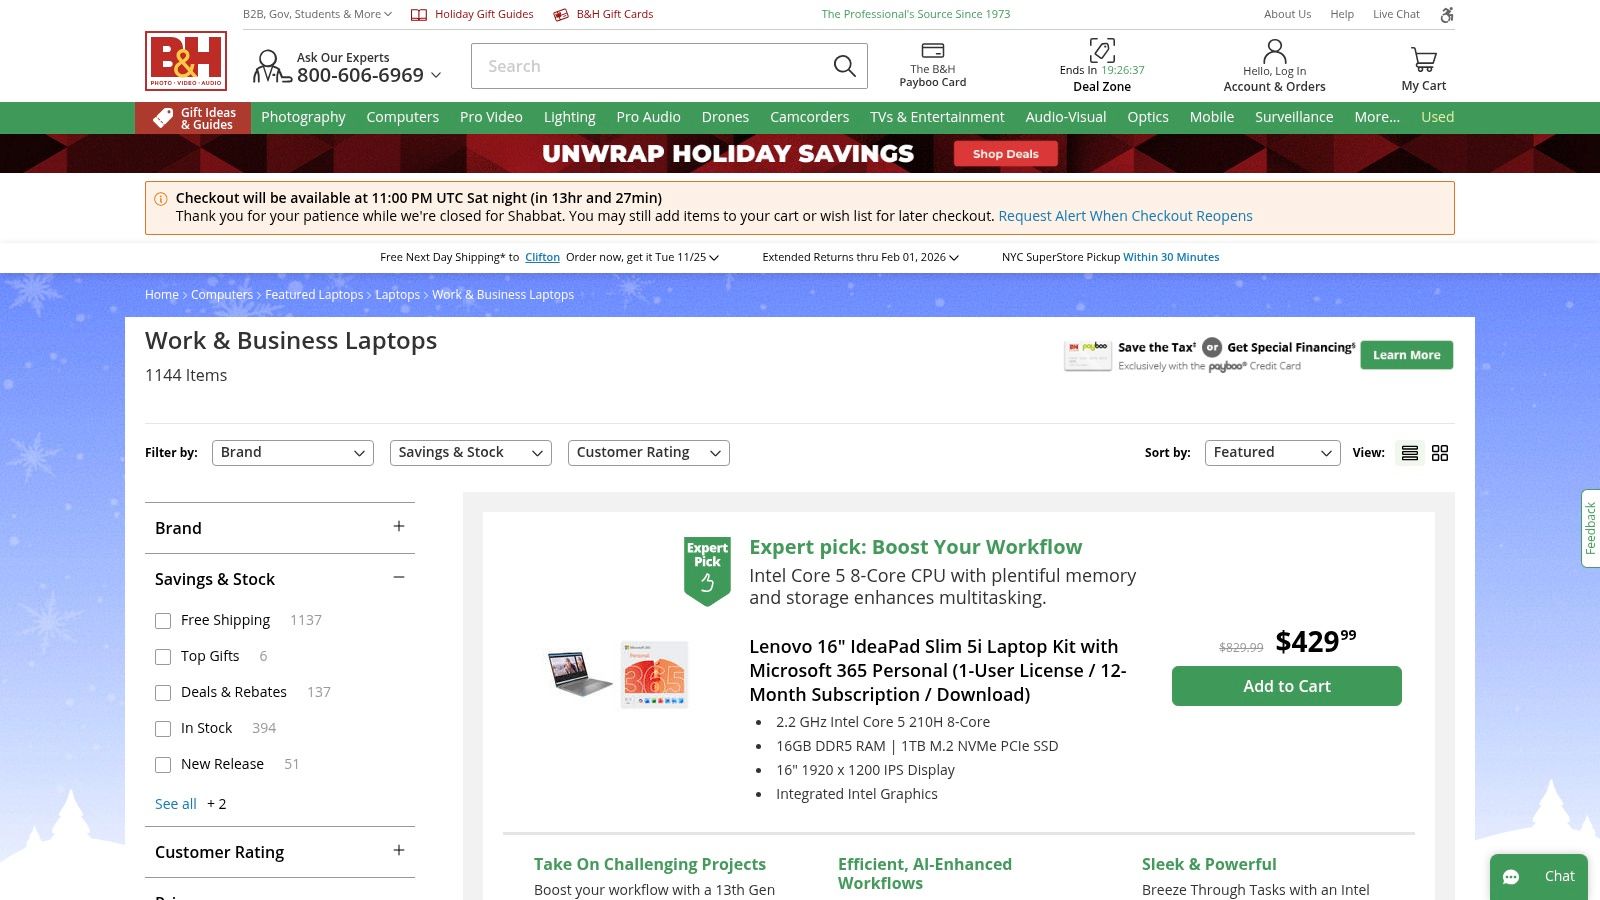Open the Lighting menu
Viewport: 1600px width, 900px height.
click(569, 117)
